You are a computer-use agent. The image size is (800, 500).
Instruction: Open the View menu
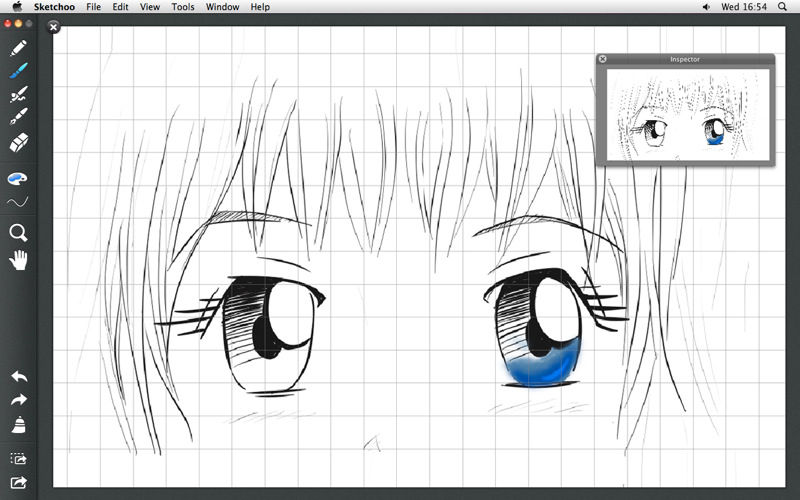tap(150, 7)
